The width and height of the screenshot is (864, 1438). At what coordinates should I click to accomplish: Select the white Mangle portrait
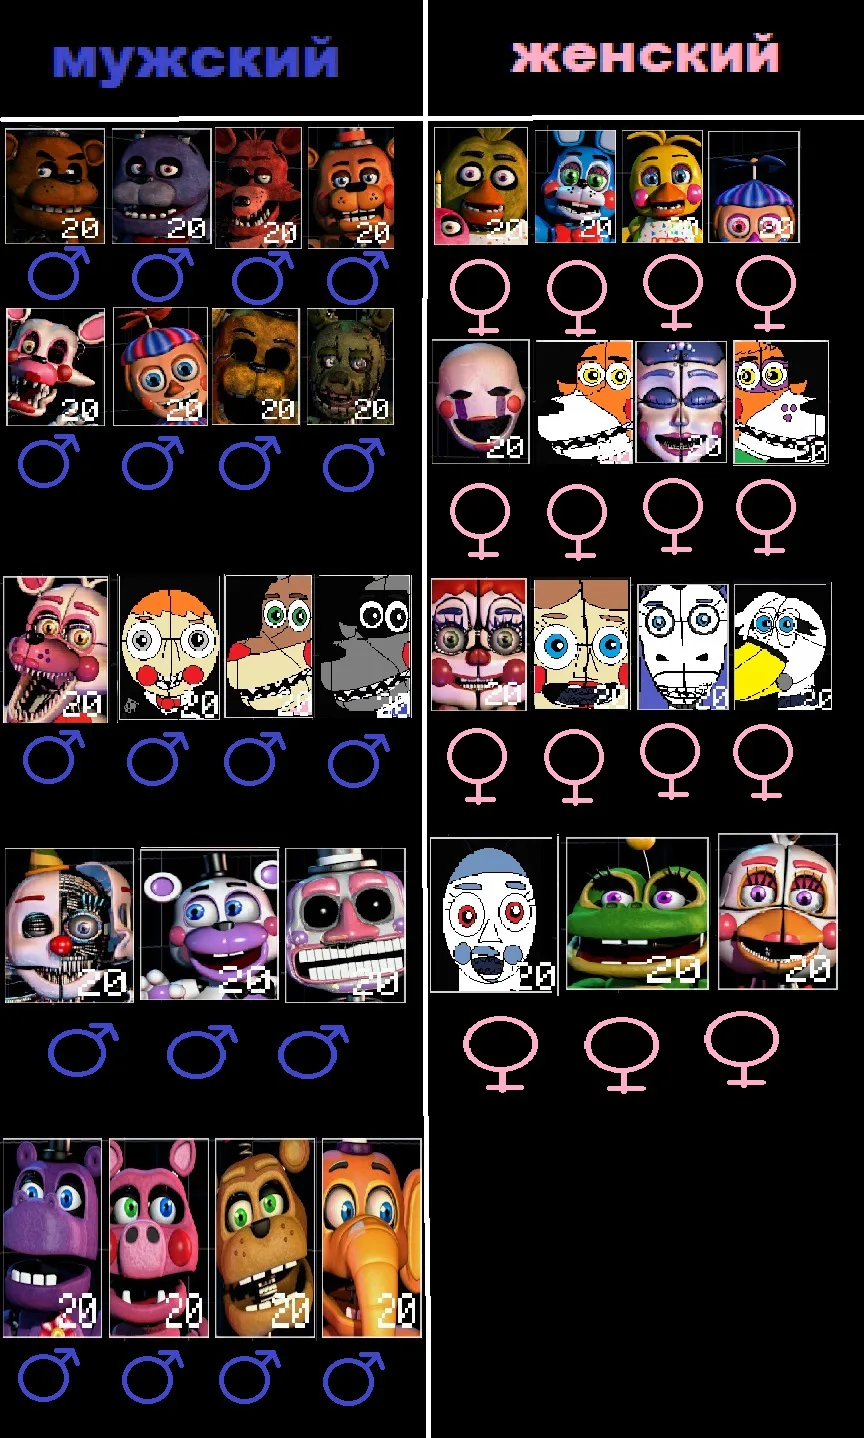click(x=56, y=366)
